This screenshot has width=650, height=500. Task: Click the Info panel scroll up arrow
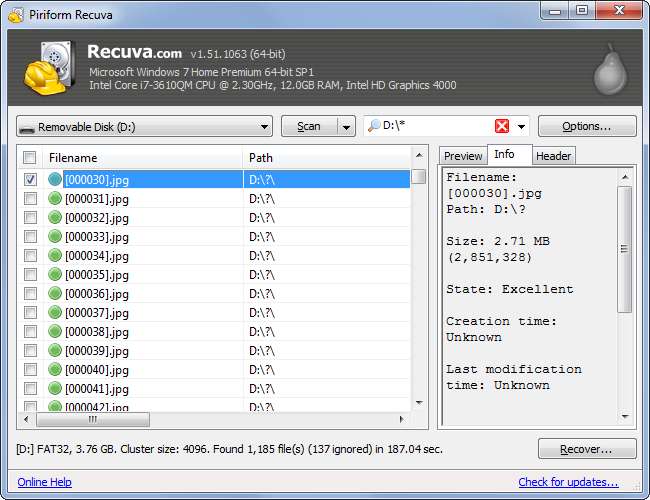pyautogui.click(x=625, y=177)
